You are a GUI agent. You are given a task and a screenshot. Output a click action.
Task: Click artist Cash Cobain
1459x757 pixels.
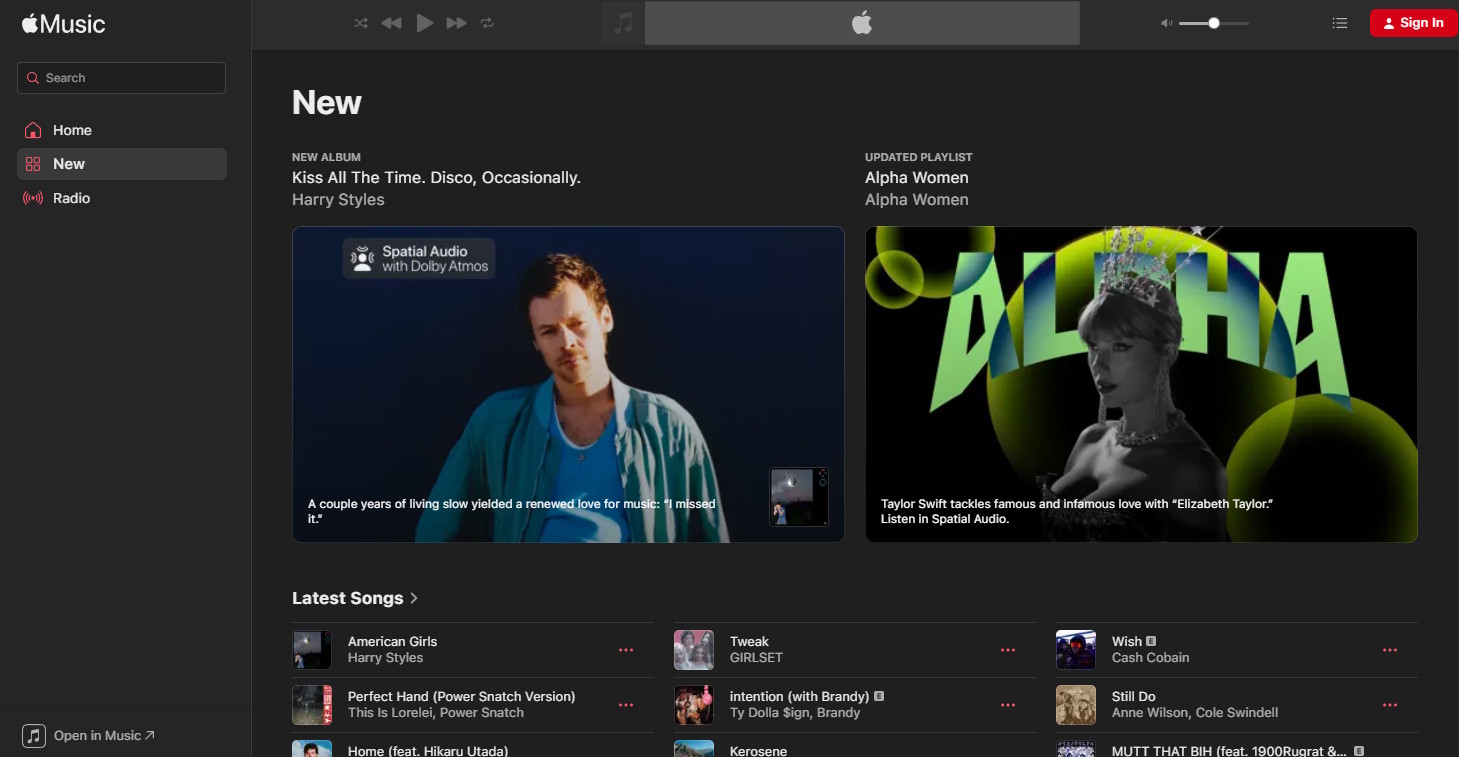[x=1150, y=658]
